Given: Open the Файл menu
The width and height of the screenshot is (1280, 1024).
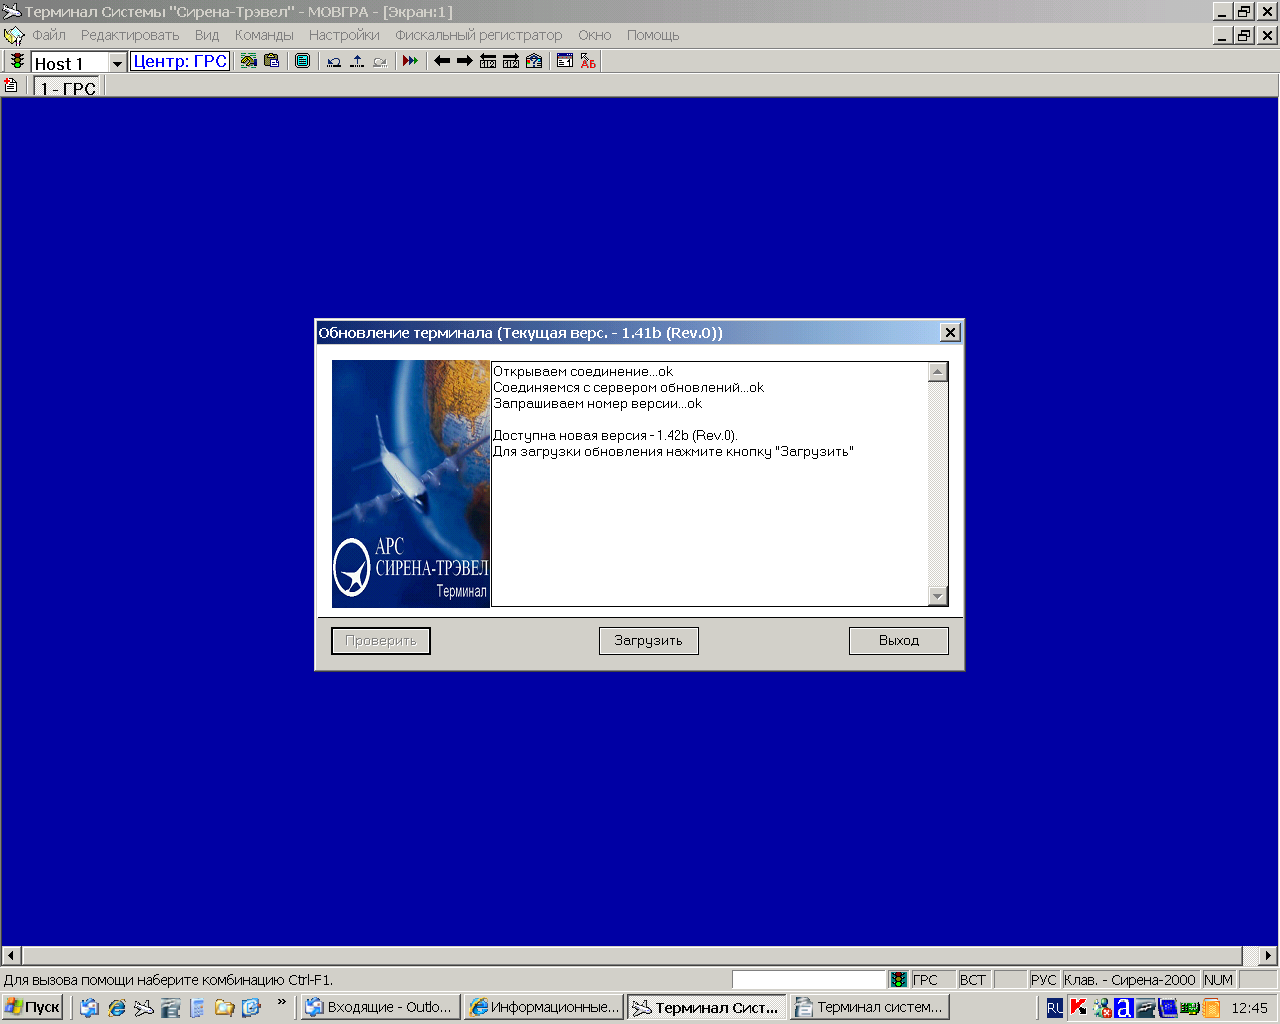Looking at the screenshot, I should pos(49,35).
